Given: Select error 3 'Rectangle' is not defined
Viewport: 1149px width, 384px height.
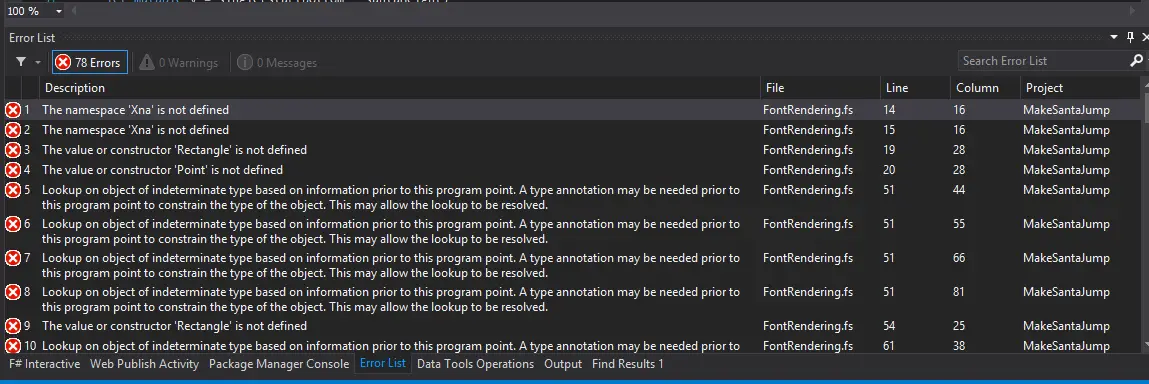Looking at the screenshot, I should pyautogui.click(x=174, y=149).
